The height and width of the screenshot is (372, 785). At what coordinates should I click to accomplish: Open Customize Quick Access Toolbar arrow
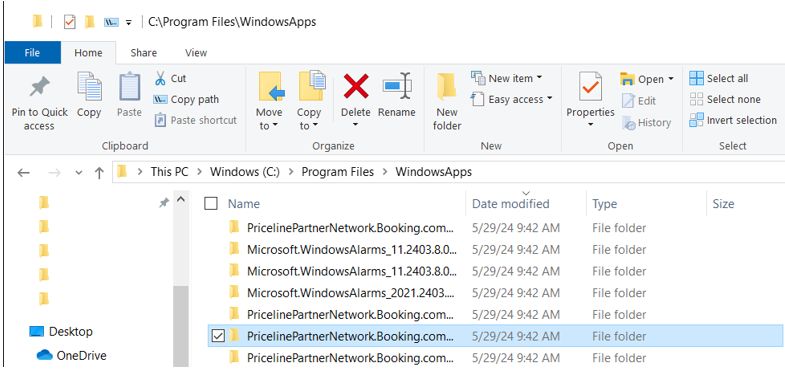pyautogui.click(x=129, y=23)
